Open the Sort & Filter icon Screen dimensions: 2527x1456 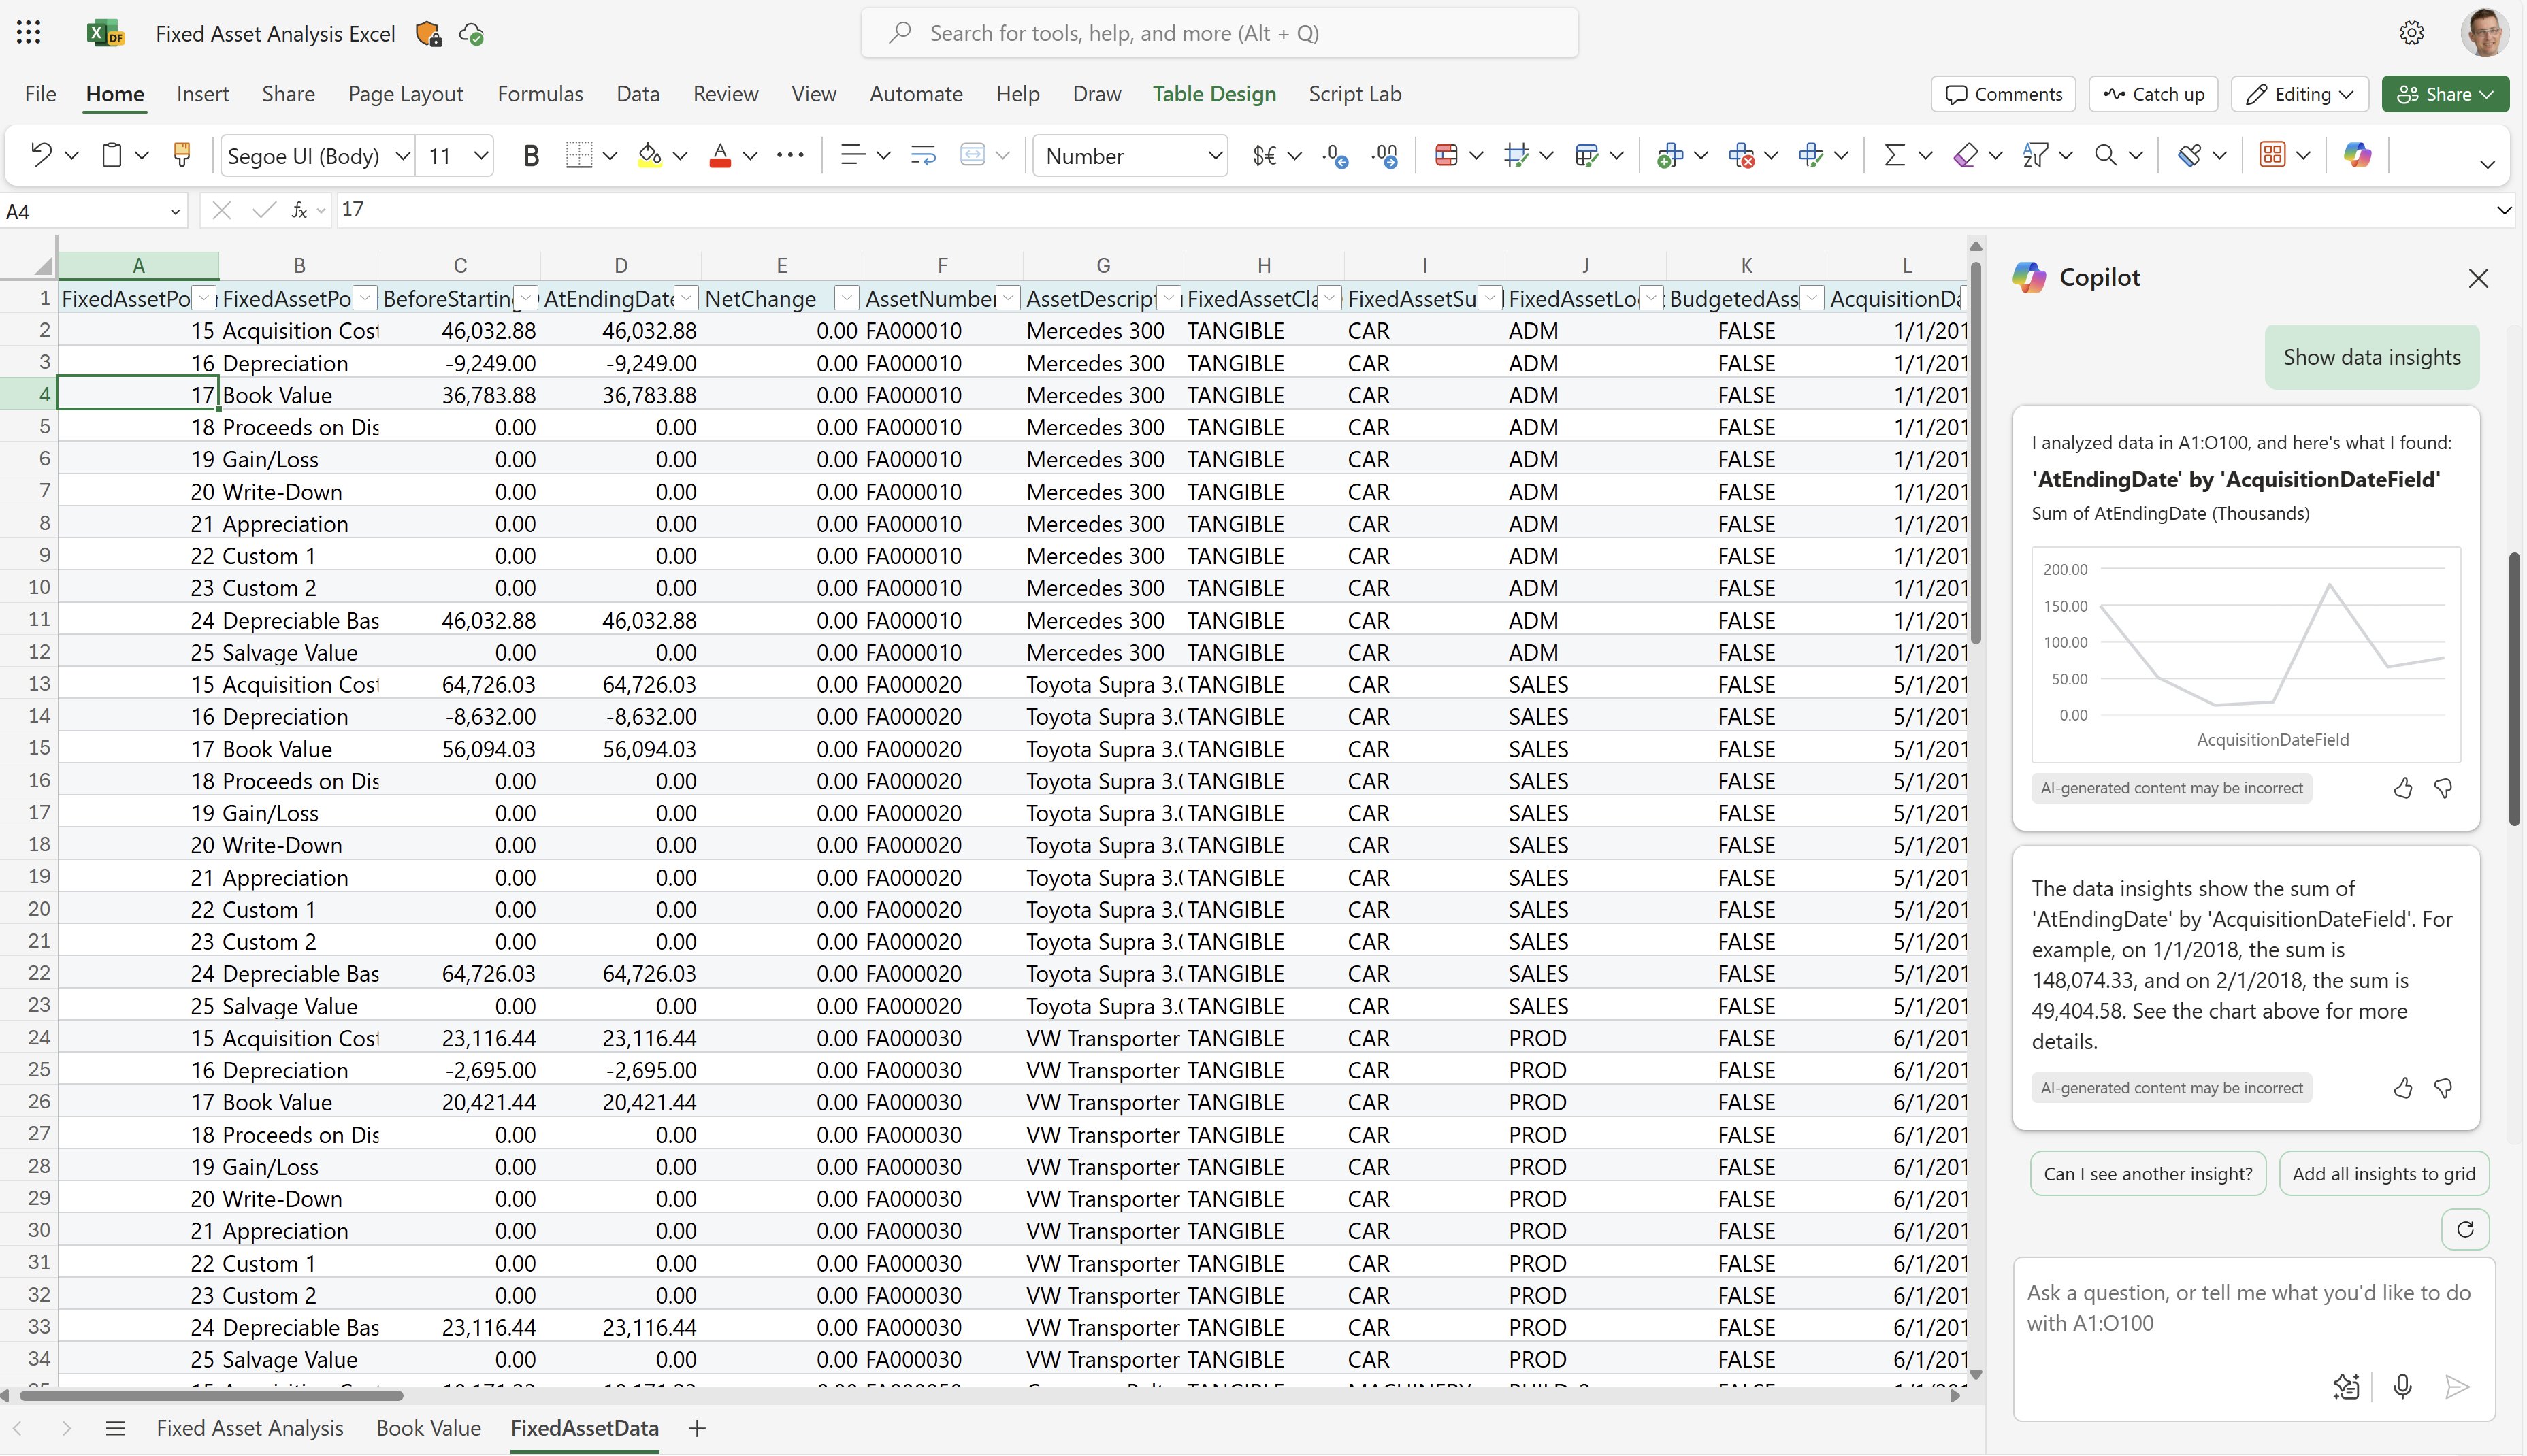pos(2035,155)
